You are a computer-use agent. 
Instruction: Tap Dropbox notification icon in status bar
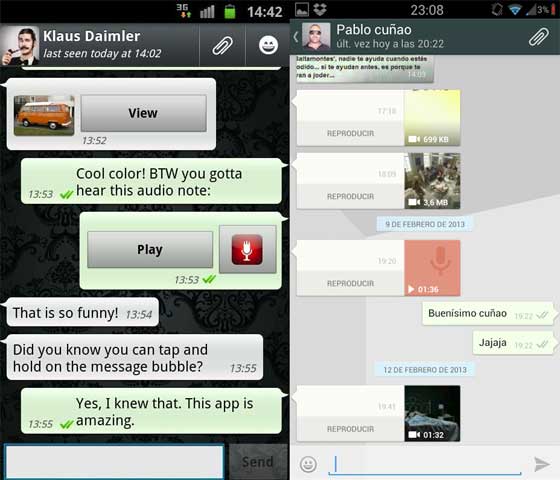[320, 9]
